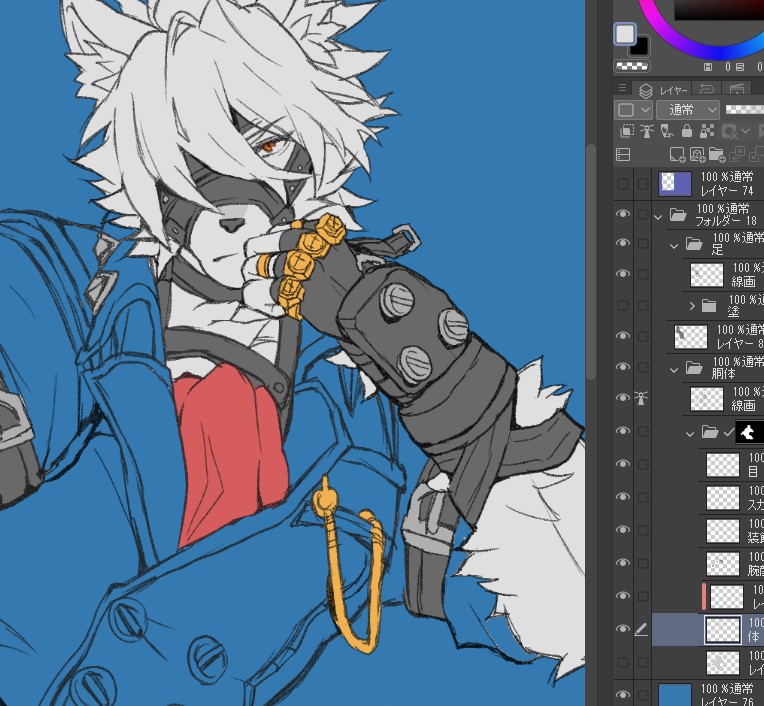Switch to the history undo tab
Viewport: 764px width, 706px height.
click(707, 89)
